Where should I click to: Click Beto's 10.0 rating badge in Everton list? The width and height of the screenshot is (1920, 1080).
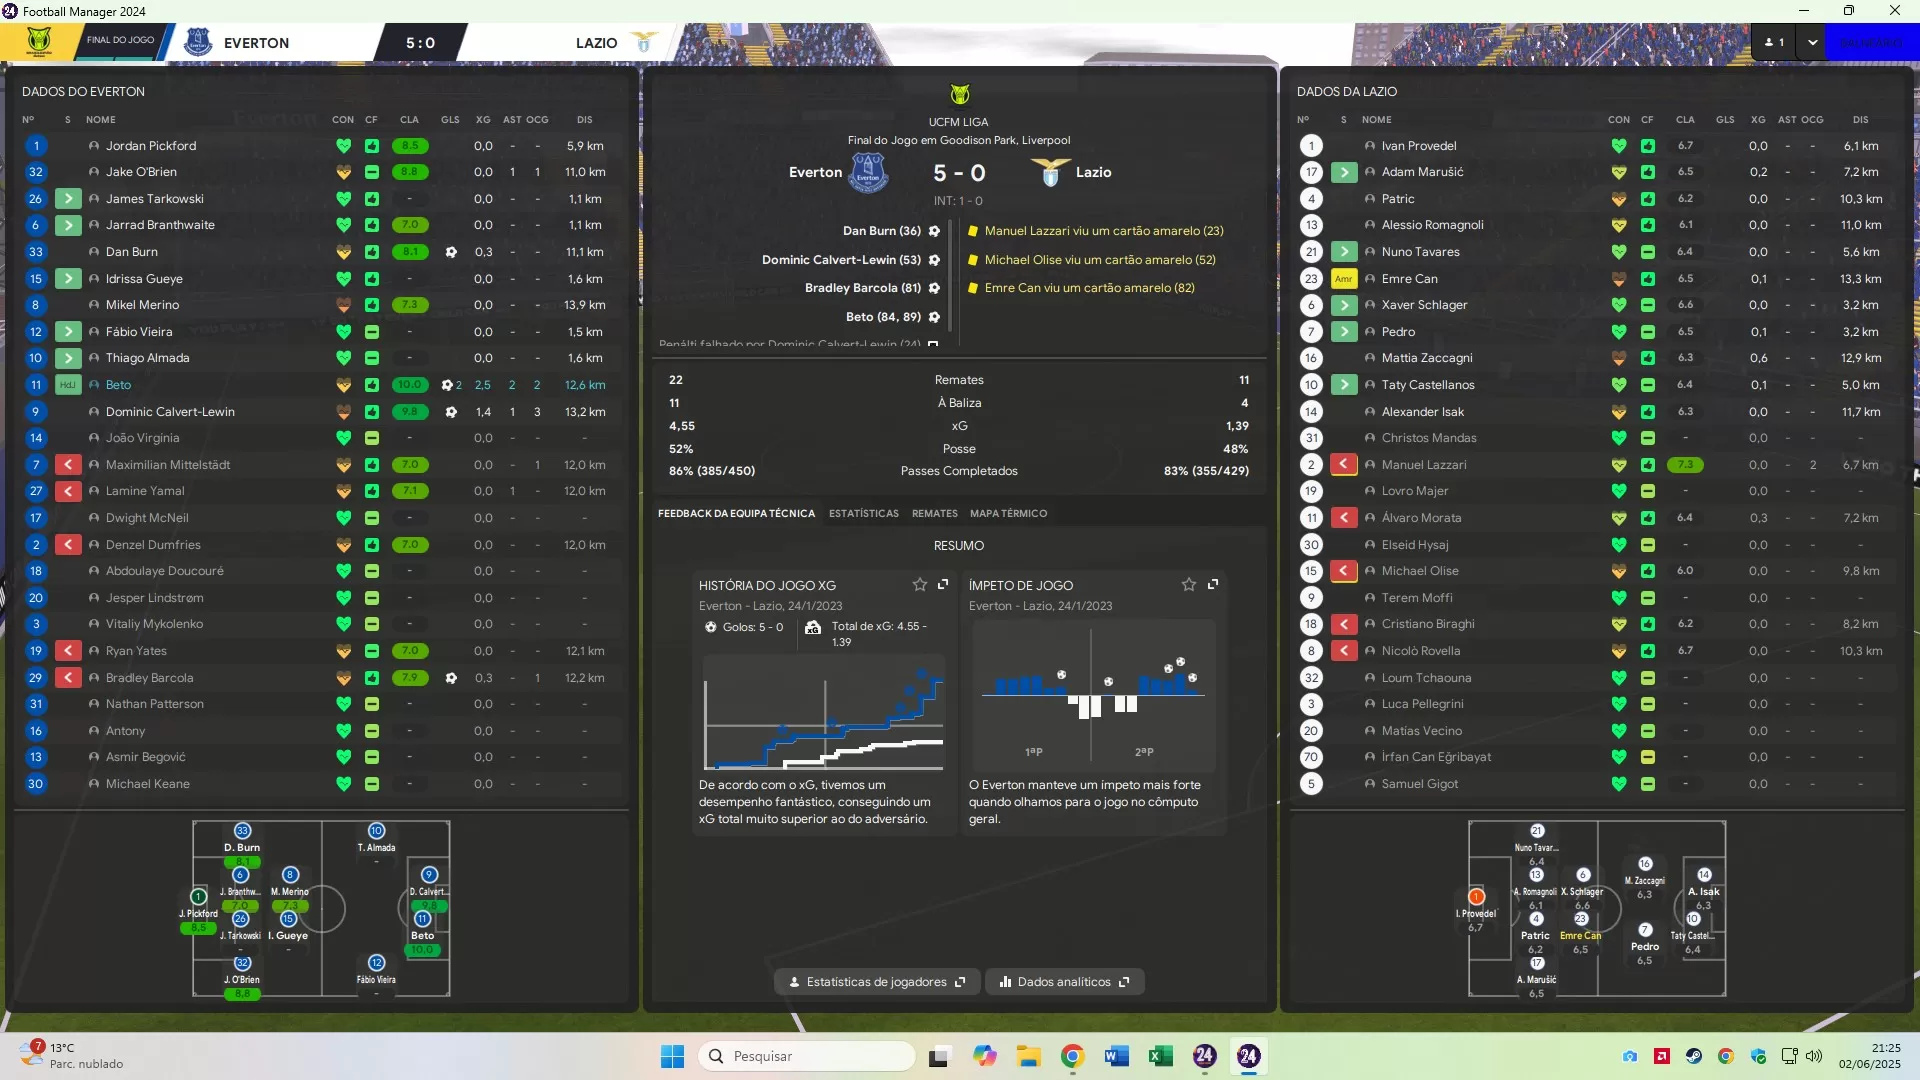coord(410,385)
